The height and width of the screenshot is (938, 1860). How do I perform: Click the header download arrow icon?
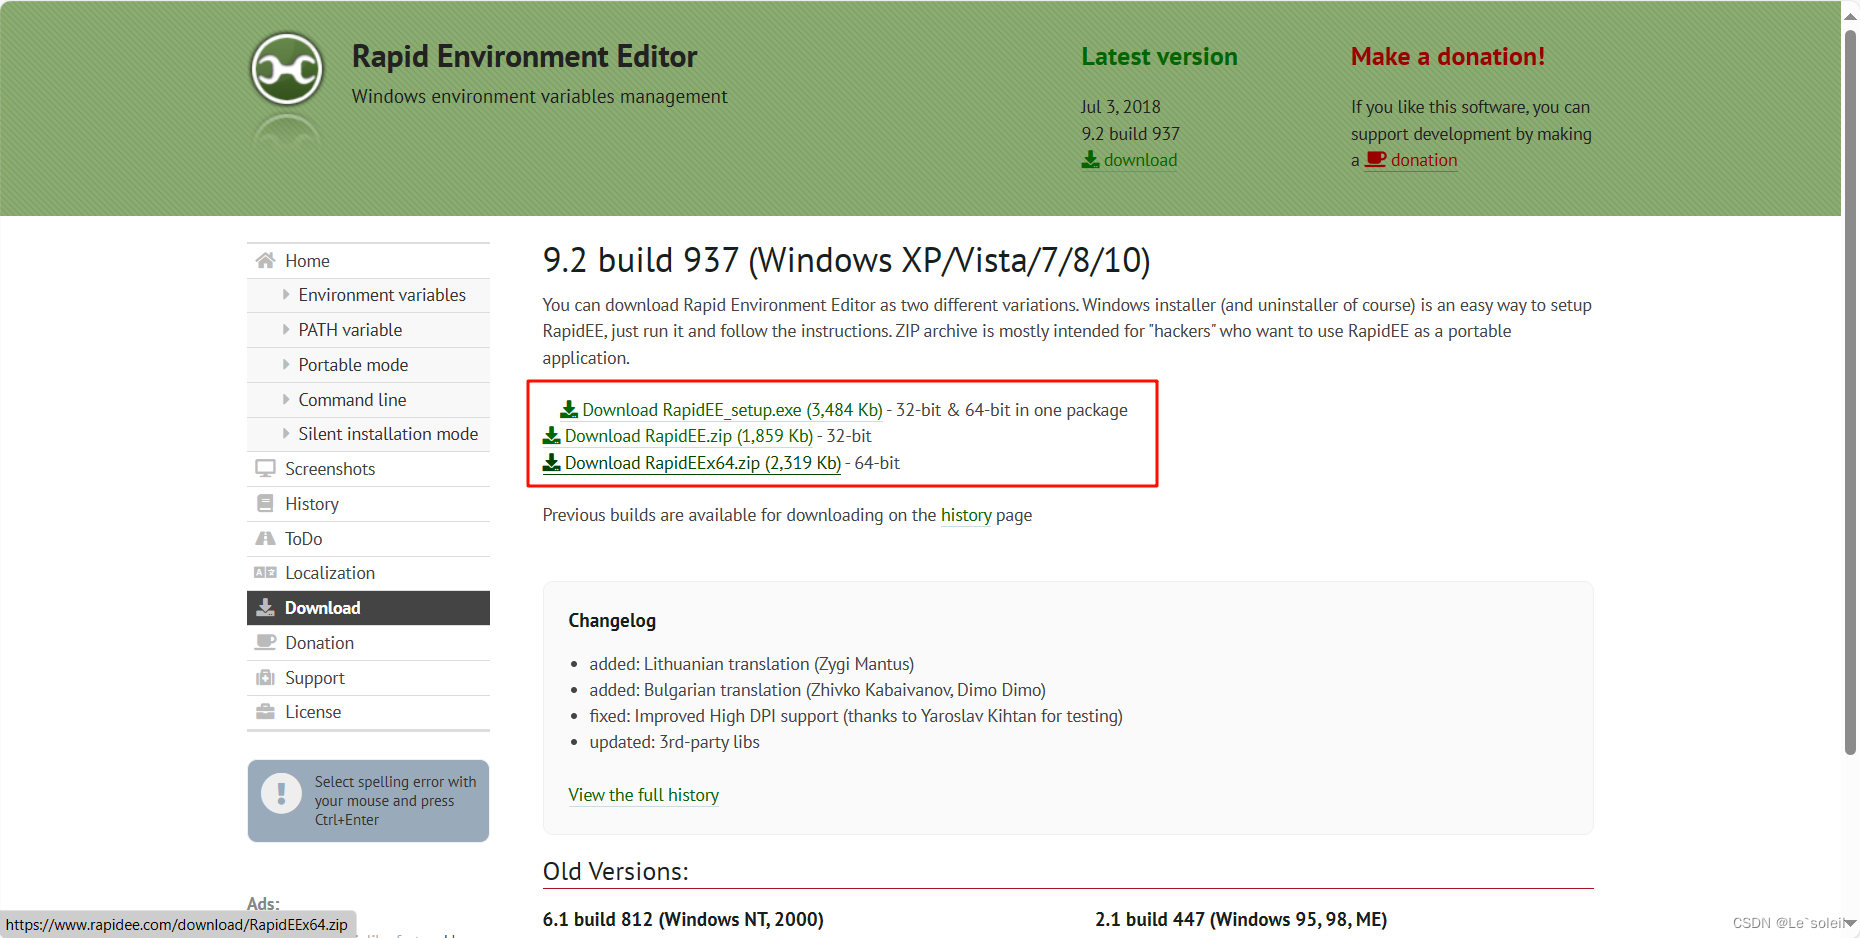pyautogui.click(x=1090, y=159)
